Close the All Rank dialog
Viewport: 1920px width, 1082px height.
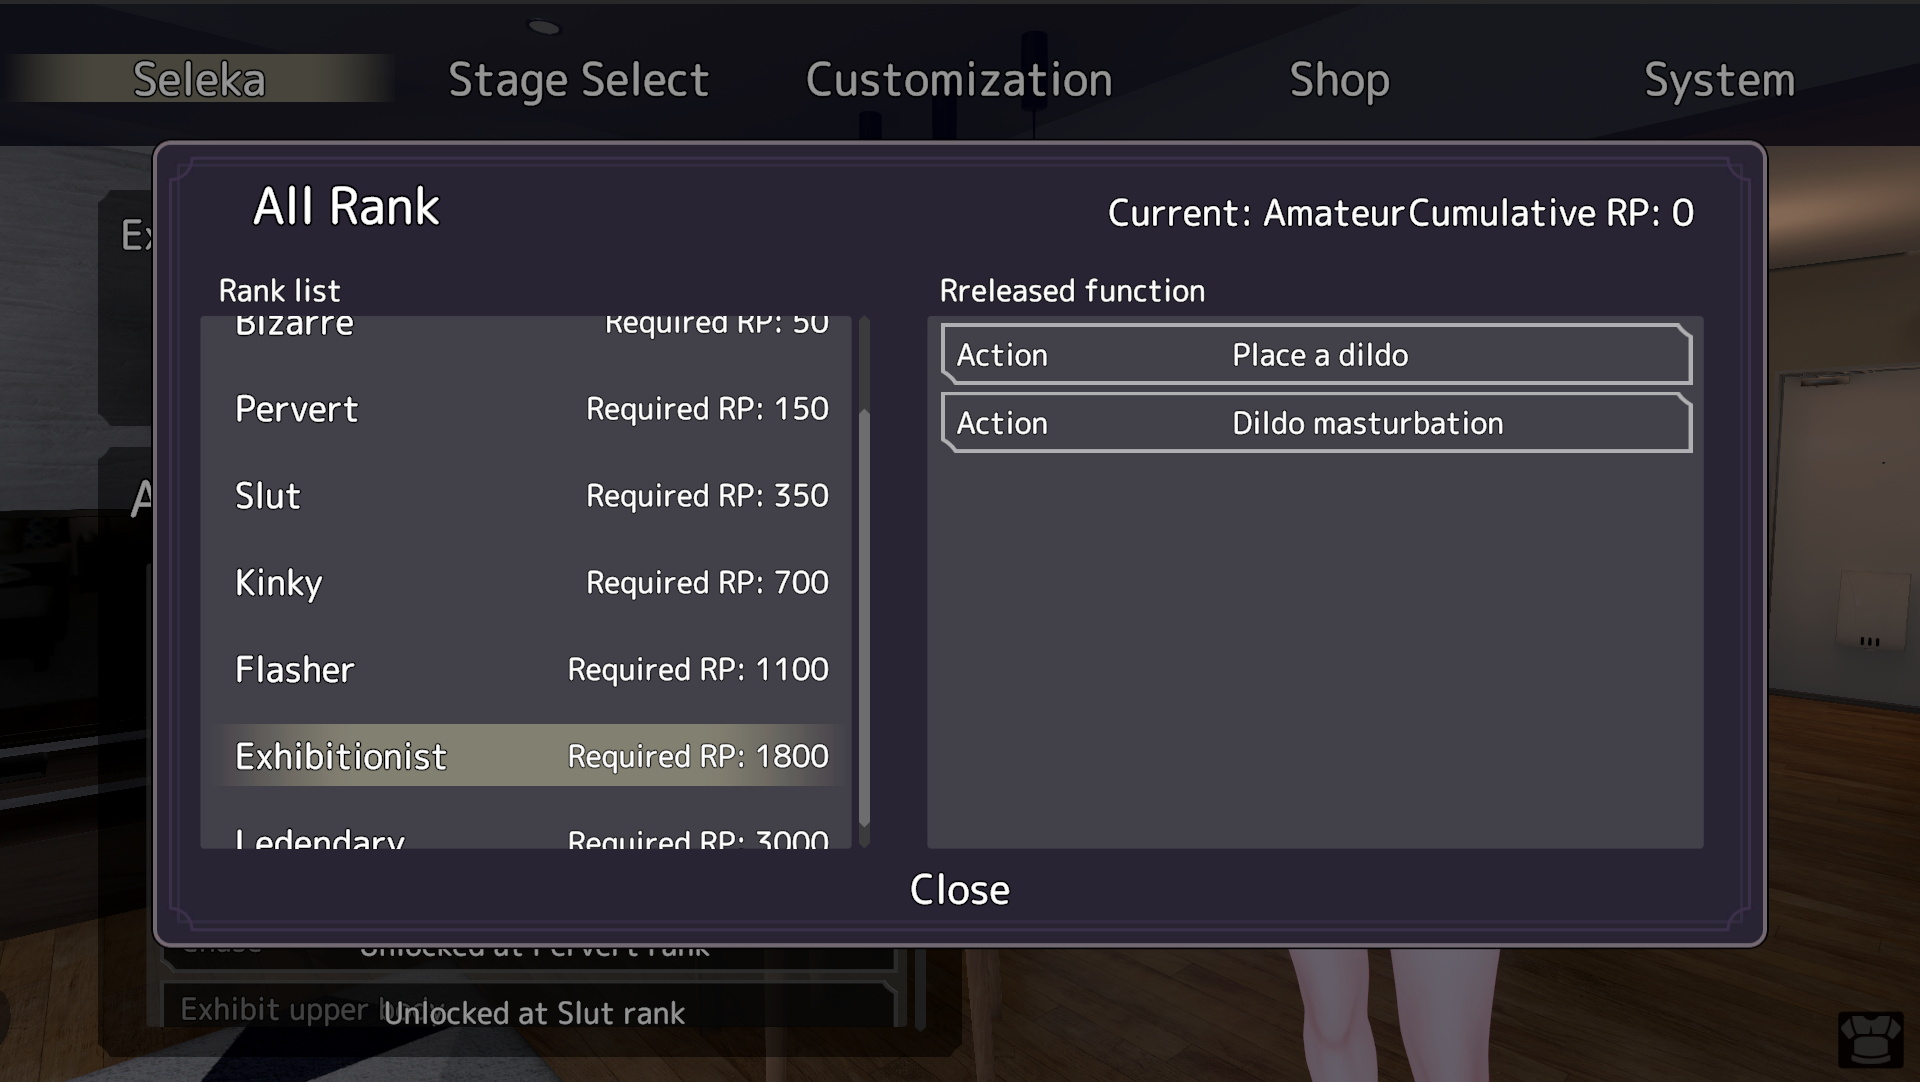click(x=960, y=889)
